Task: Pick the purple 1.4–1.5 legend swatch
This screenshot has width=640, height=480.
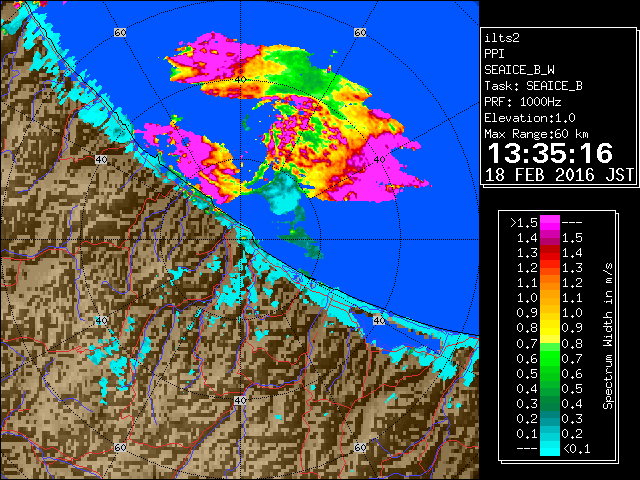Action: 550,238
